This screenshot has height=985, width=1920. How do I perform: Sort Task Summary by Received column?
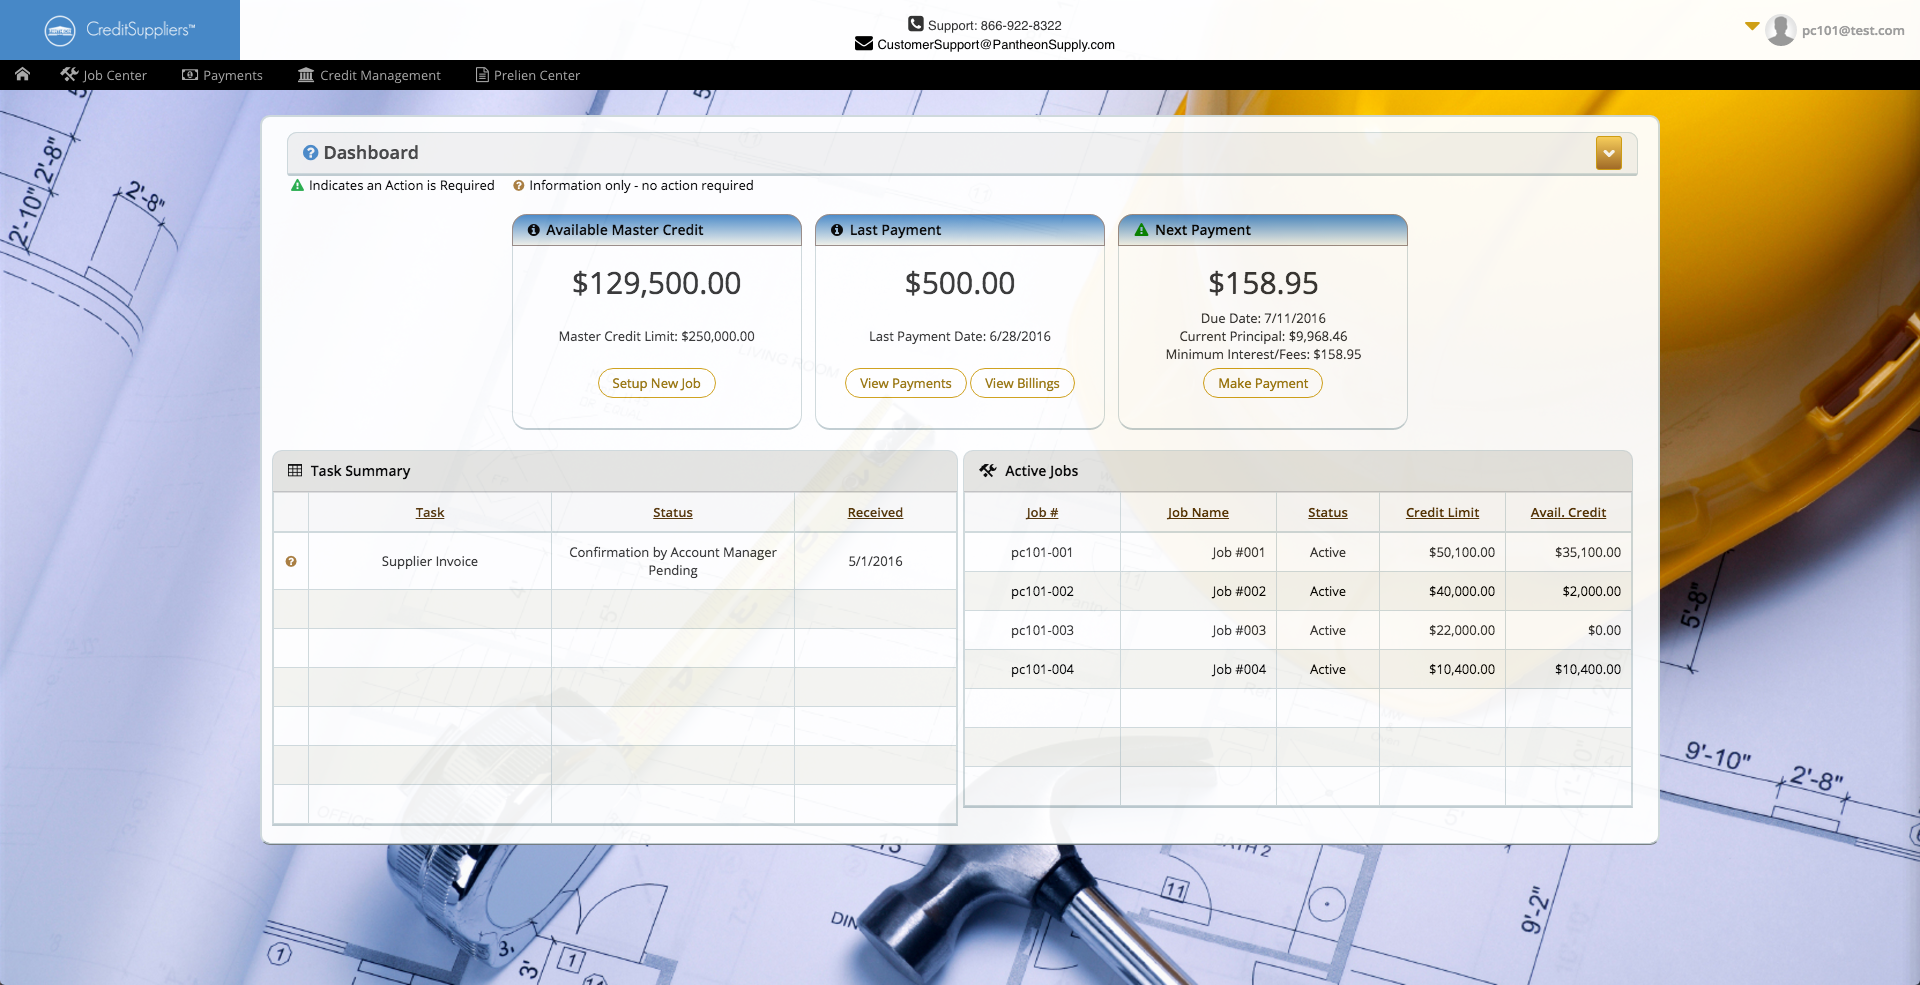point(875,512)
